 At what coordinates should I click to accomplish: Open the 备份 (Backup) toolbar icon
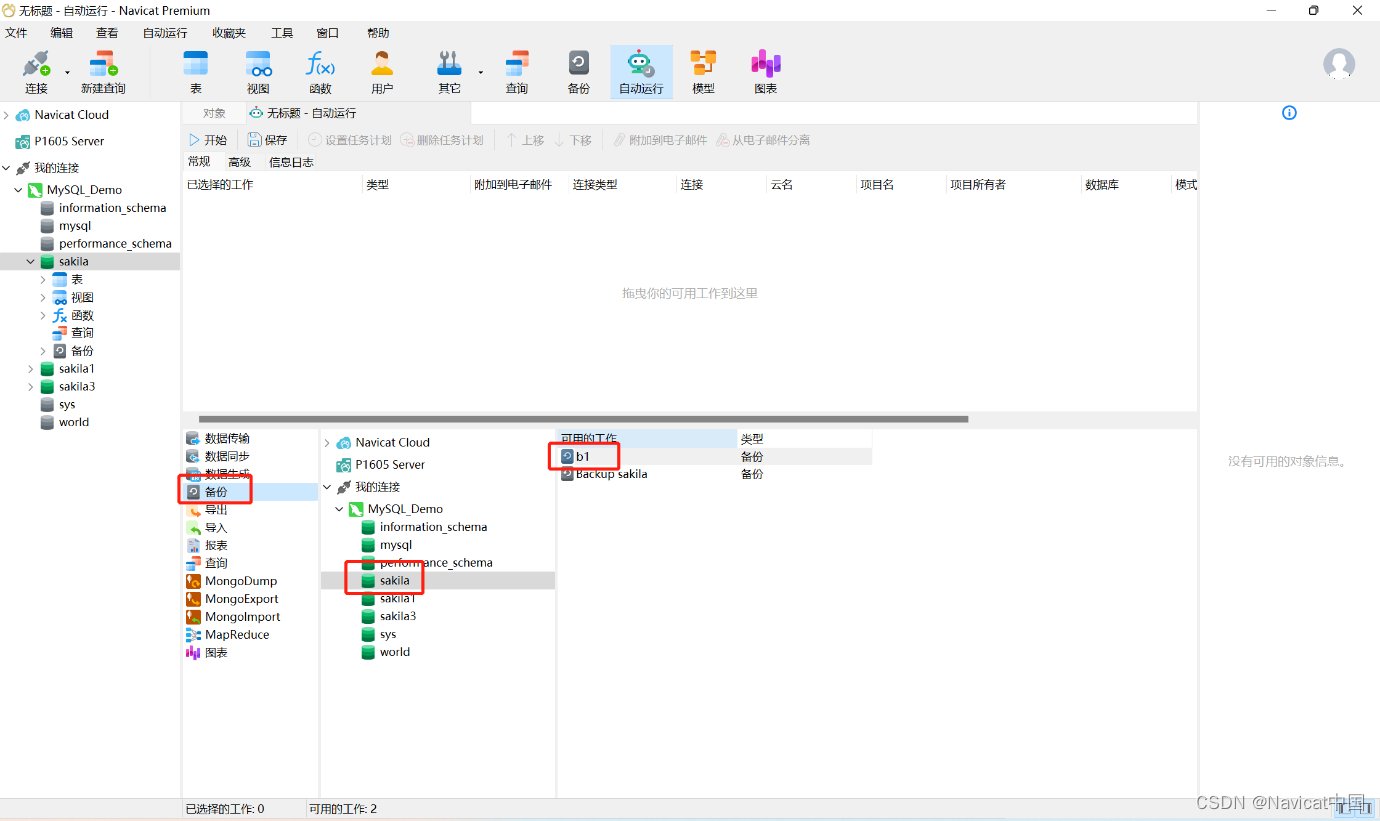578,72
